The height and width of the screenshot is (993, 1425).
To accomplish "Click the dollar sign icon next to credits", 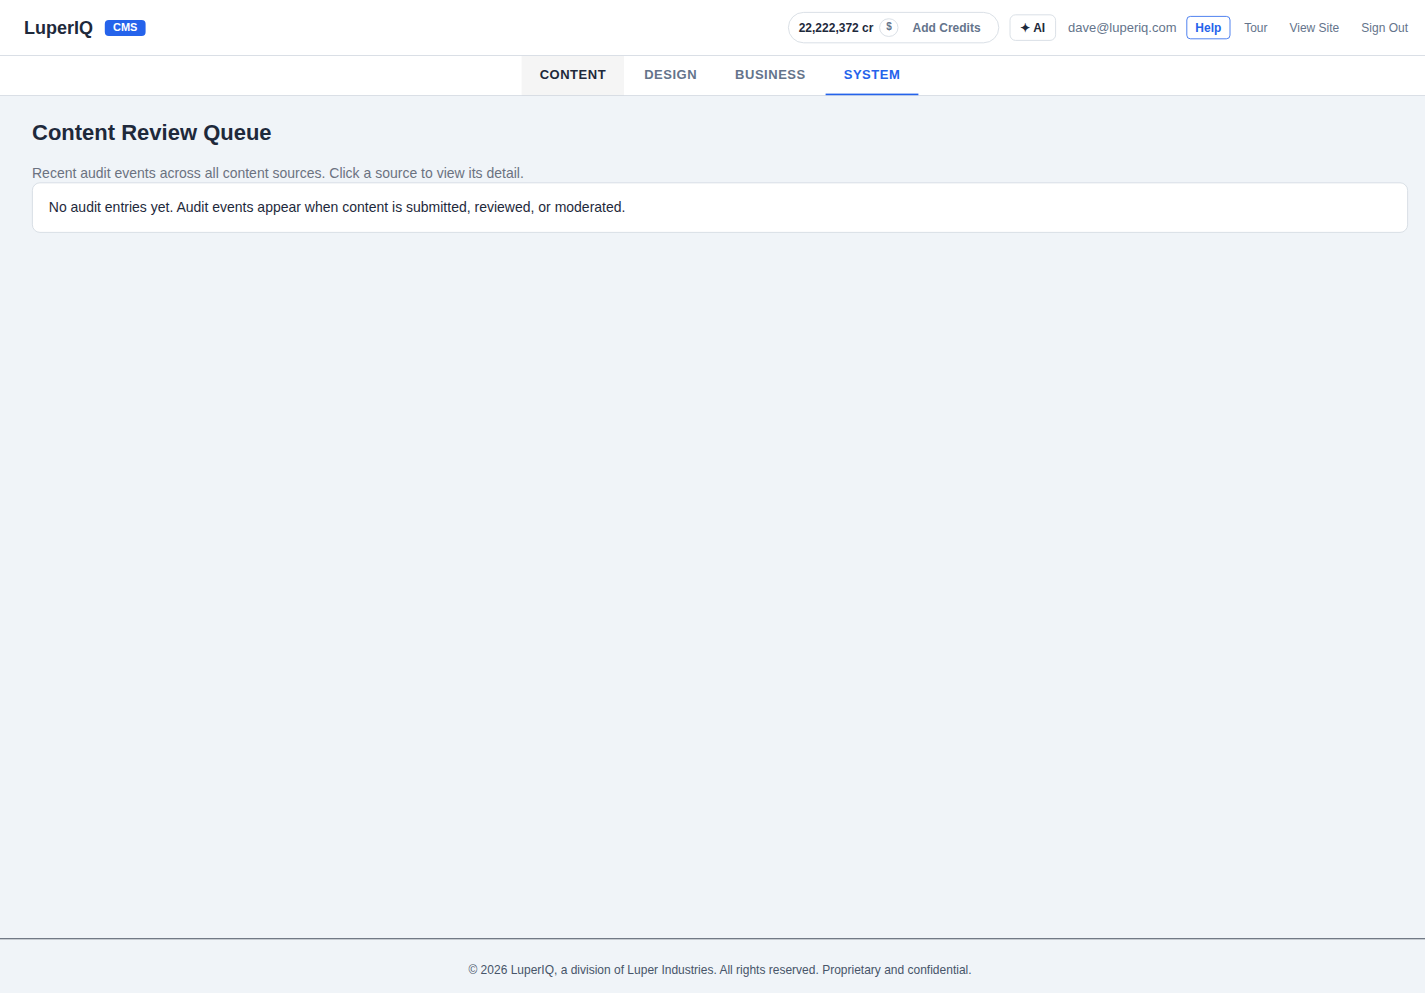I will [889, 27].
